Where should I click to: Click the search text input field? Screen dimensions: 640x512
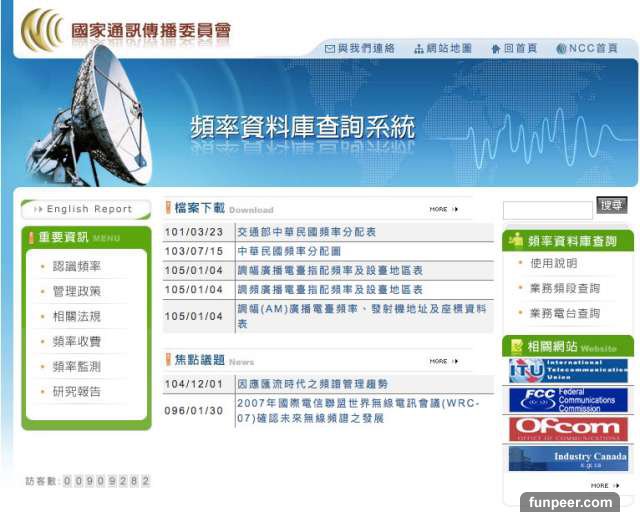point(547,211)
